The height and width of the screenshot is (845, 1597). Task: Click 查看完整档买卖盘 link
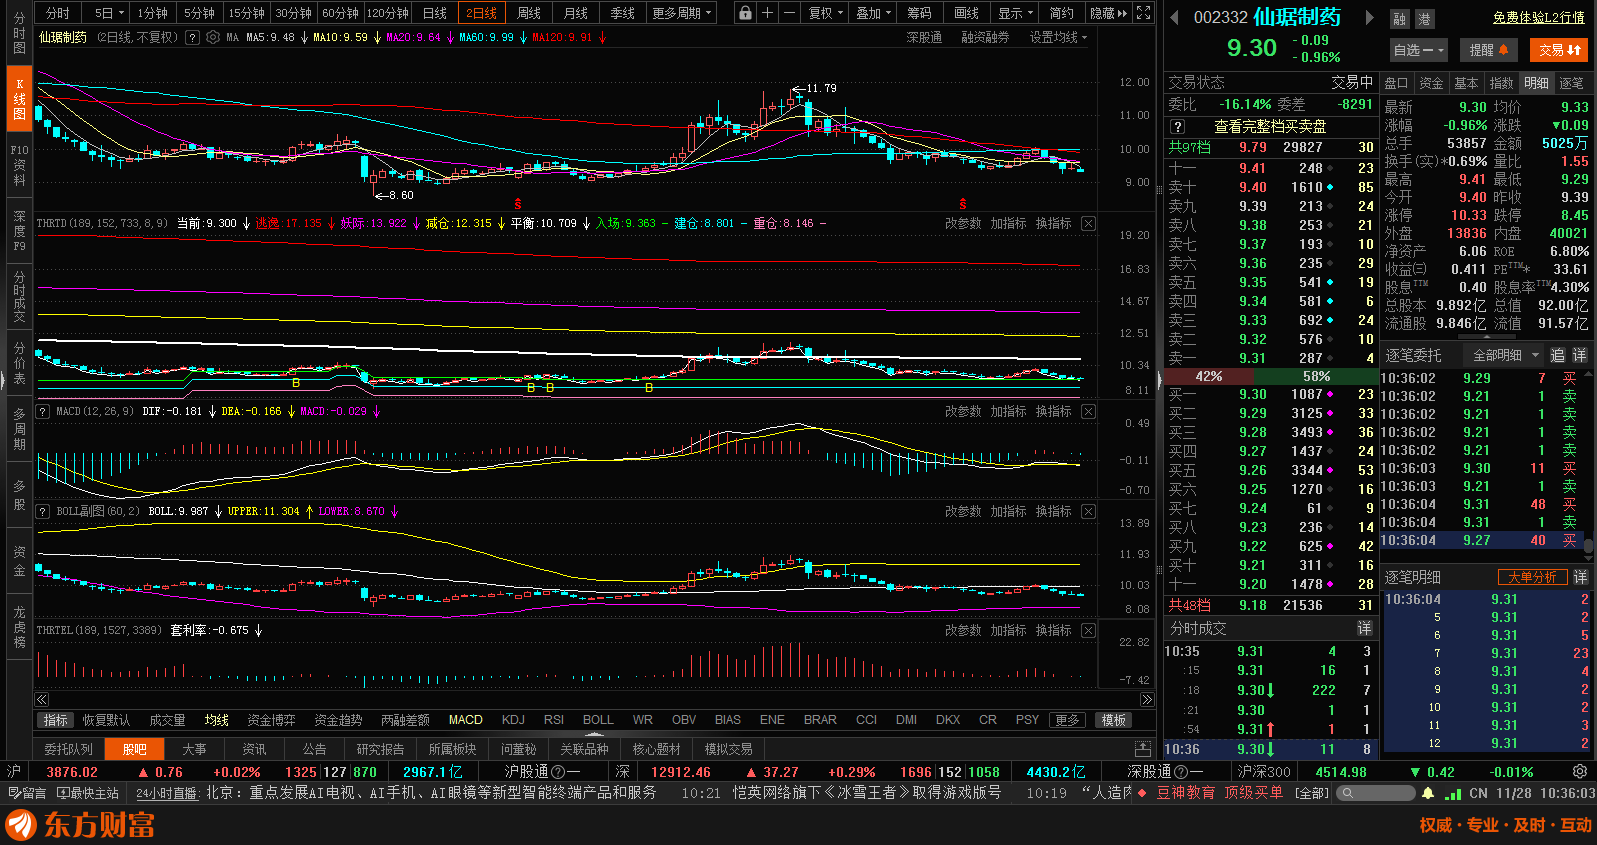click(x=1270, y=126)
